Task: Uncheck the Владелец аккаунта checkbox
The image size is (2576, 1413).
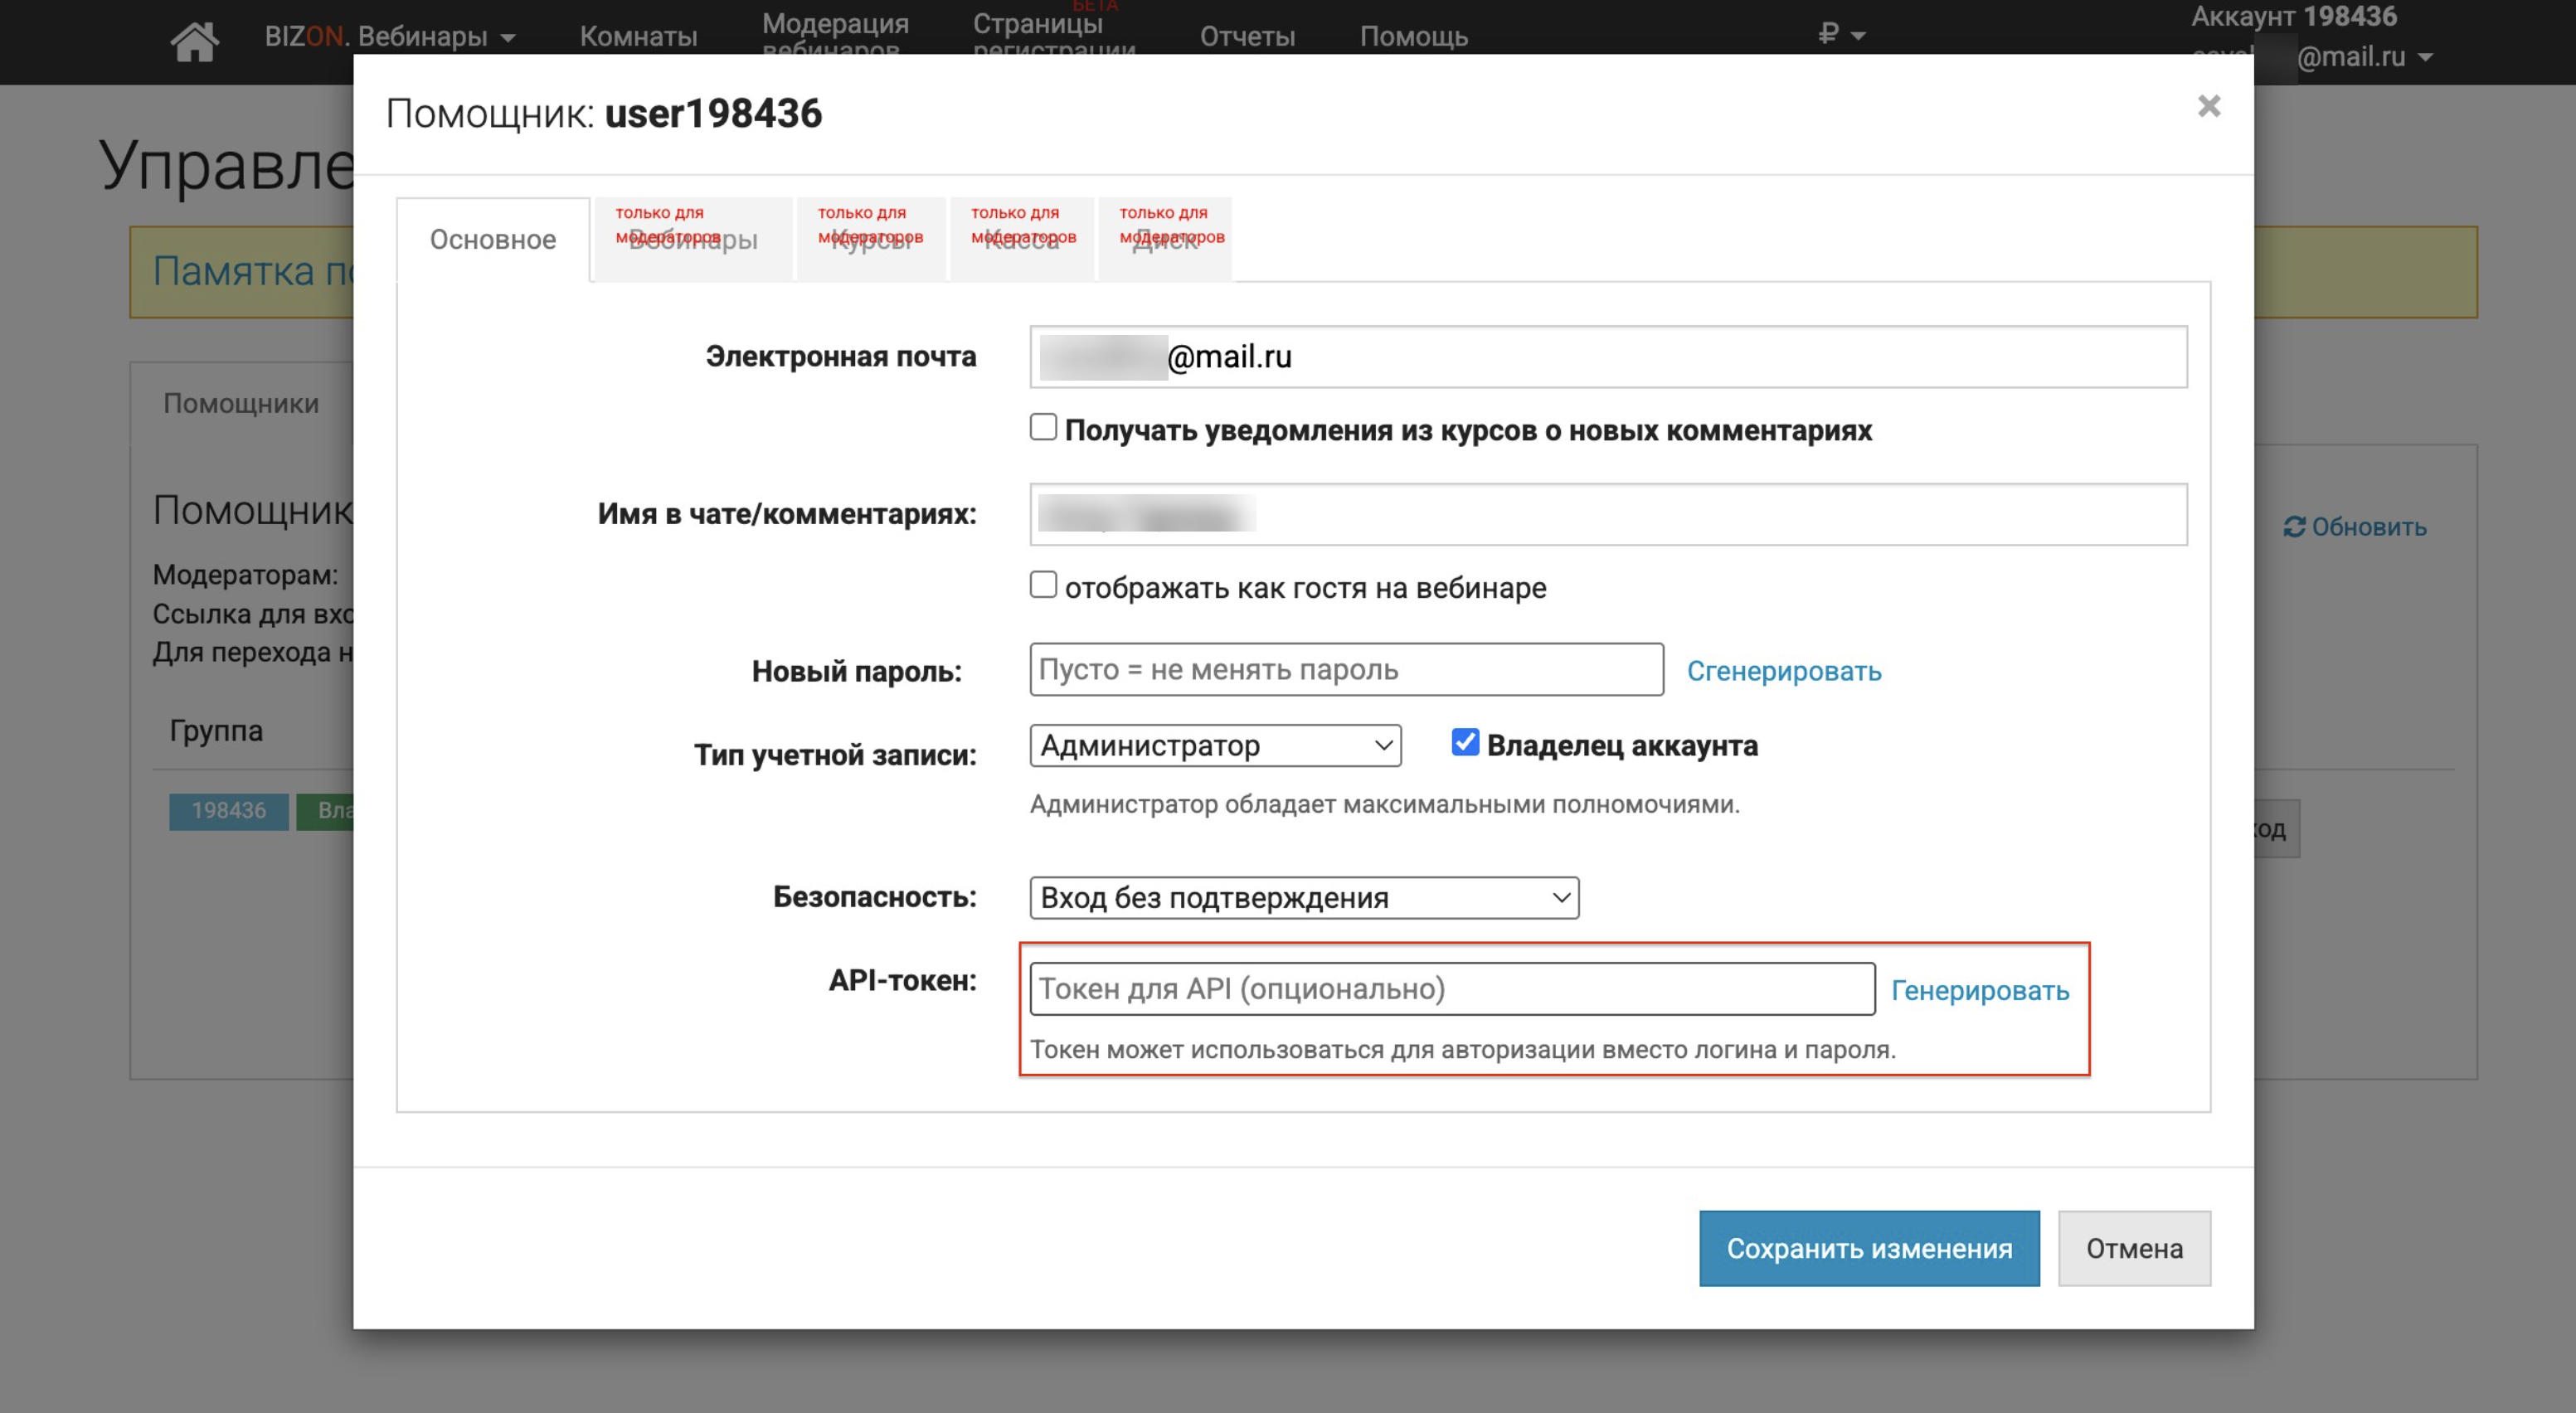Action: click(x=1465, y=742)
